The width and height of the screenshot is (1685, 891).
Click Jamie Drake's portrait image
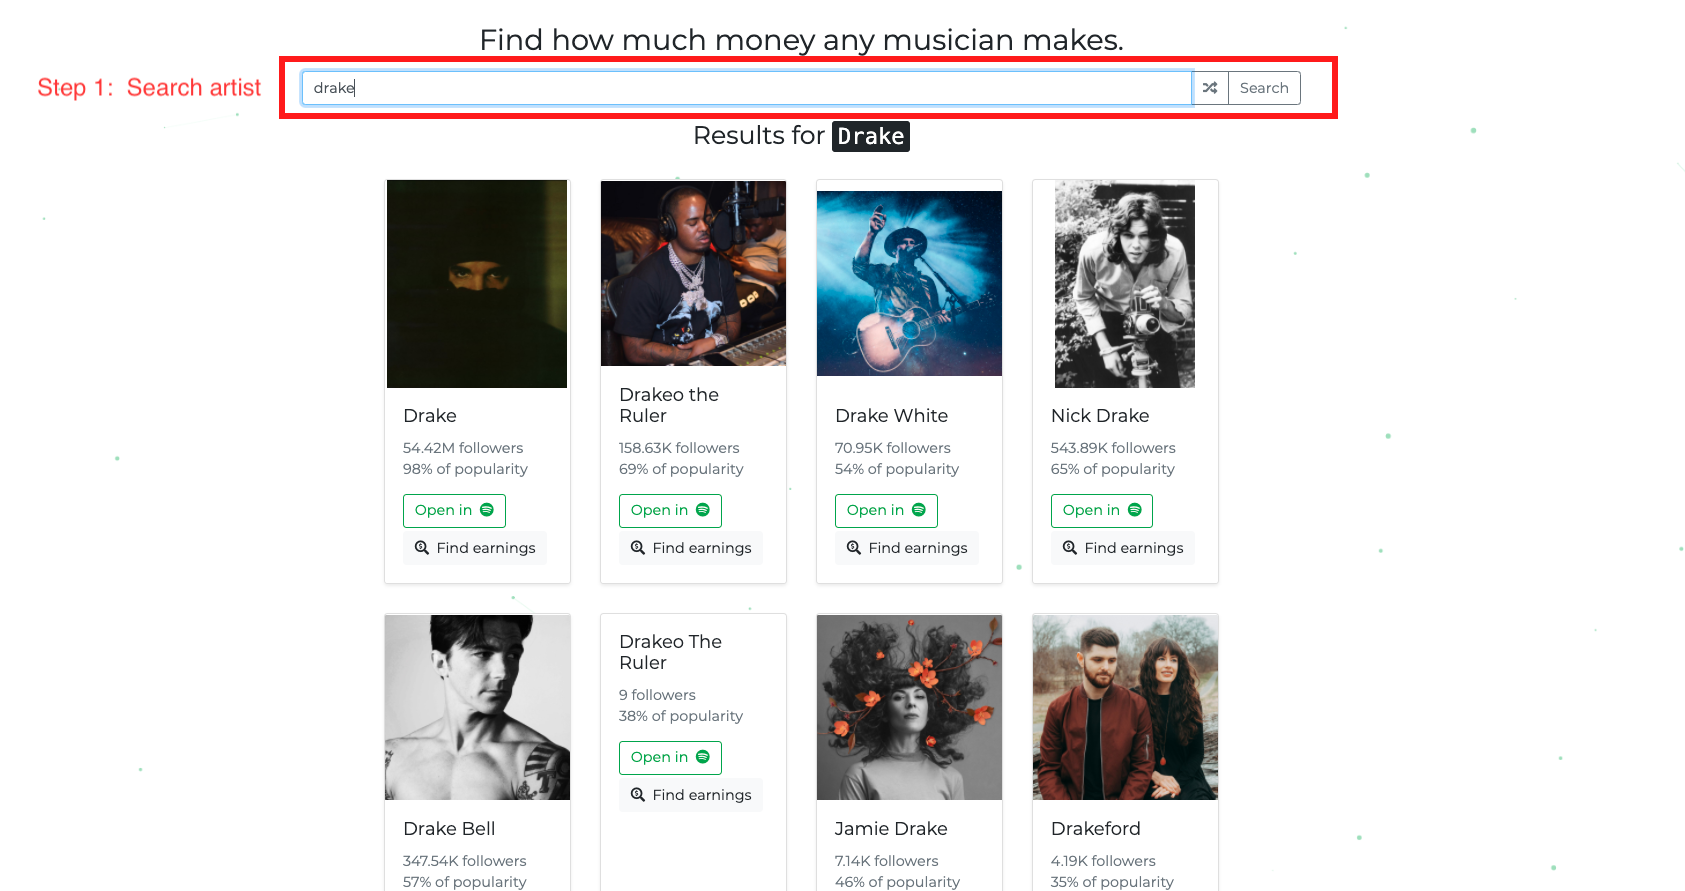click(x=908, y=707)
